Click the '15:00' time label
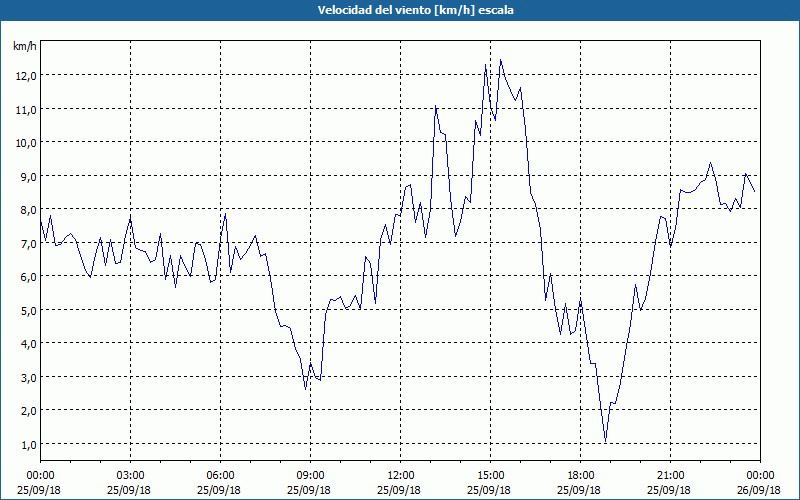 (490, 476)
